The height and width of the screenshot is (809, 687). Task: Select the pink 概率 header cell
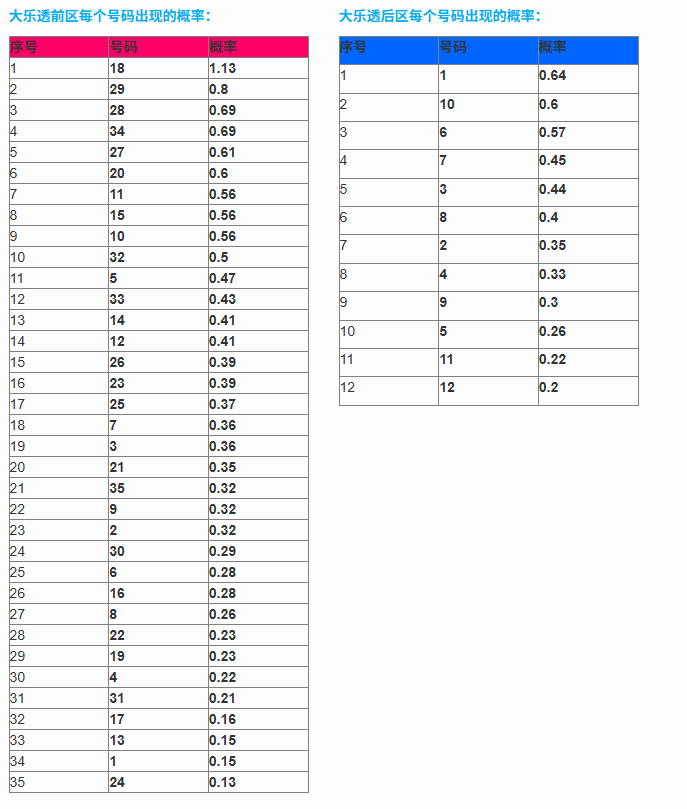(x=258, y=47)
